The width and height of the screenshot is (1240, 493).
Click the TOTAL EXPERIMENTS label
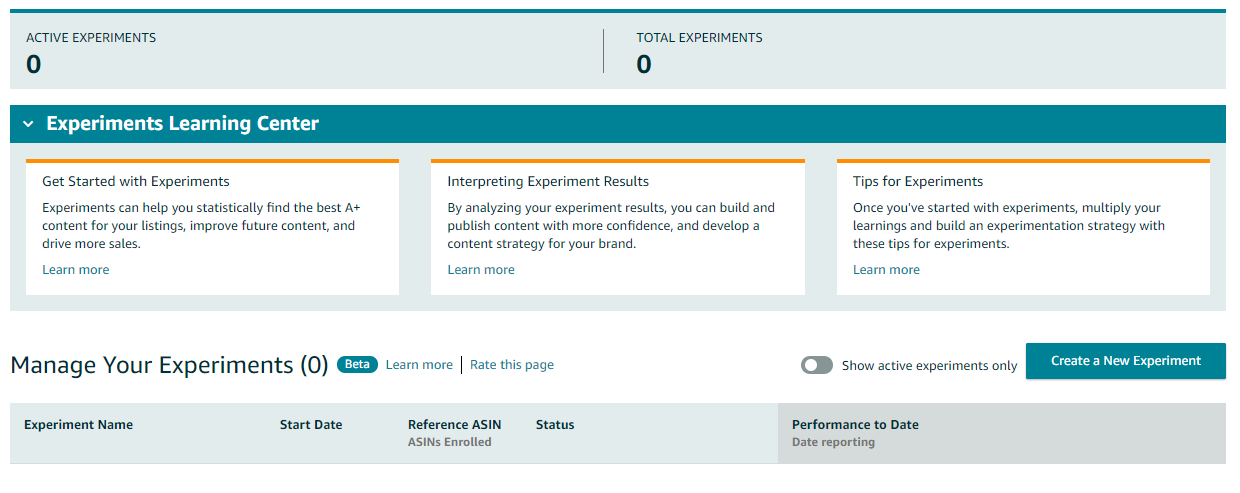click(x=699, y=38)
